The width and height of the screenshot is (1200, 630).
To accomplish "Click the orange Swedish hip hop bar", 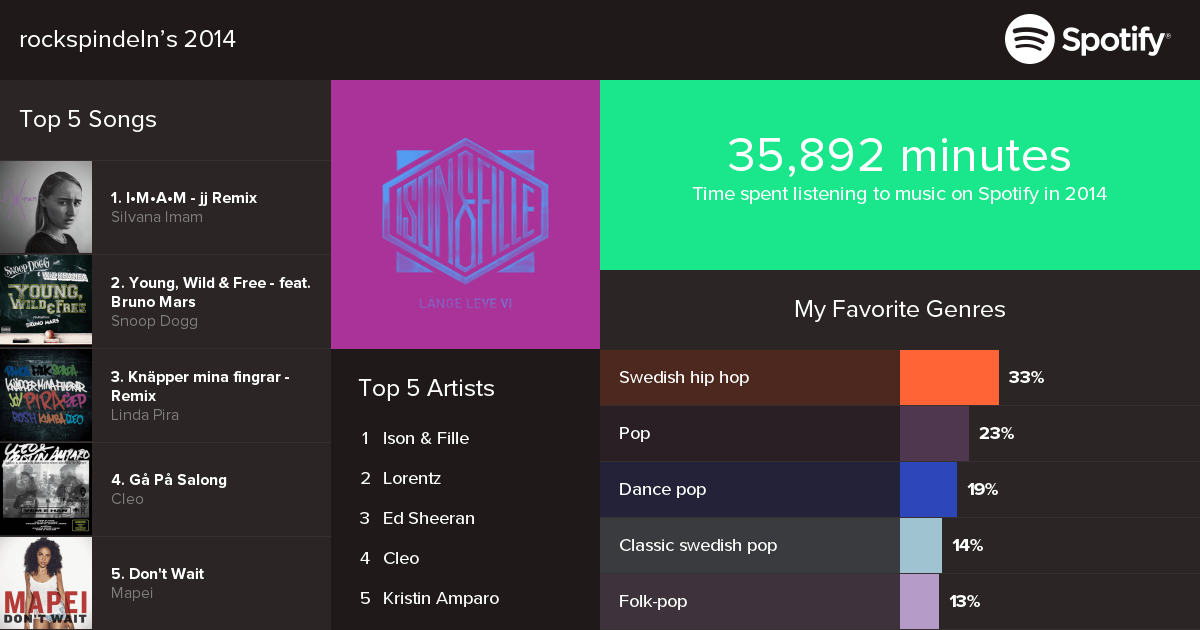I will tap(949, 377).
